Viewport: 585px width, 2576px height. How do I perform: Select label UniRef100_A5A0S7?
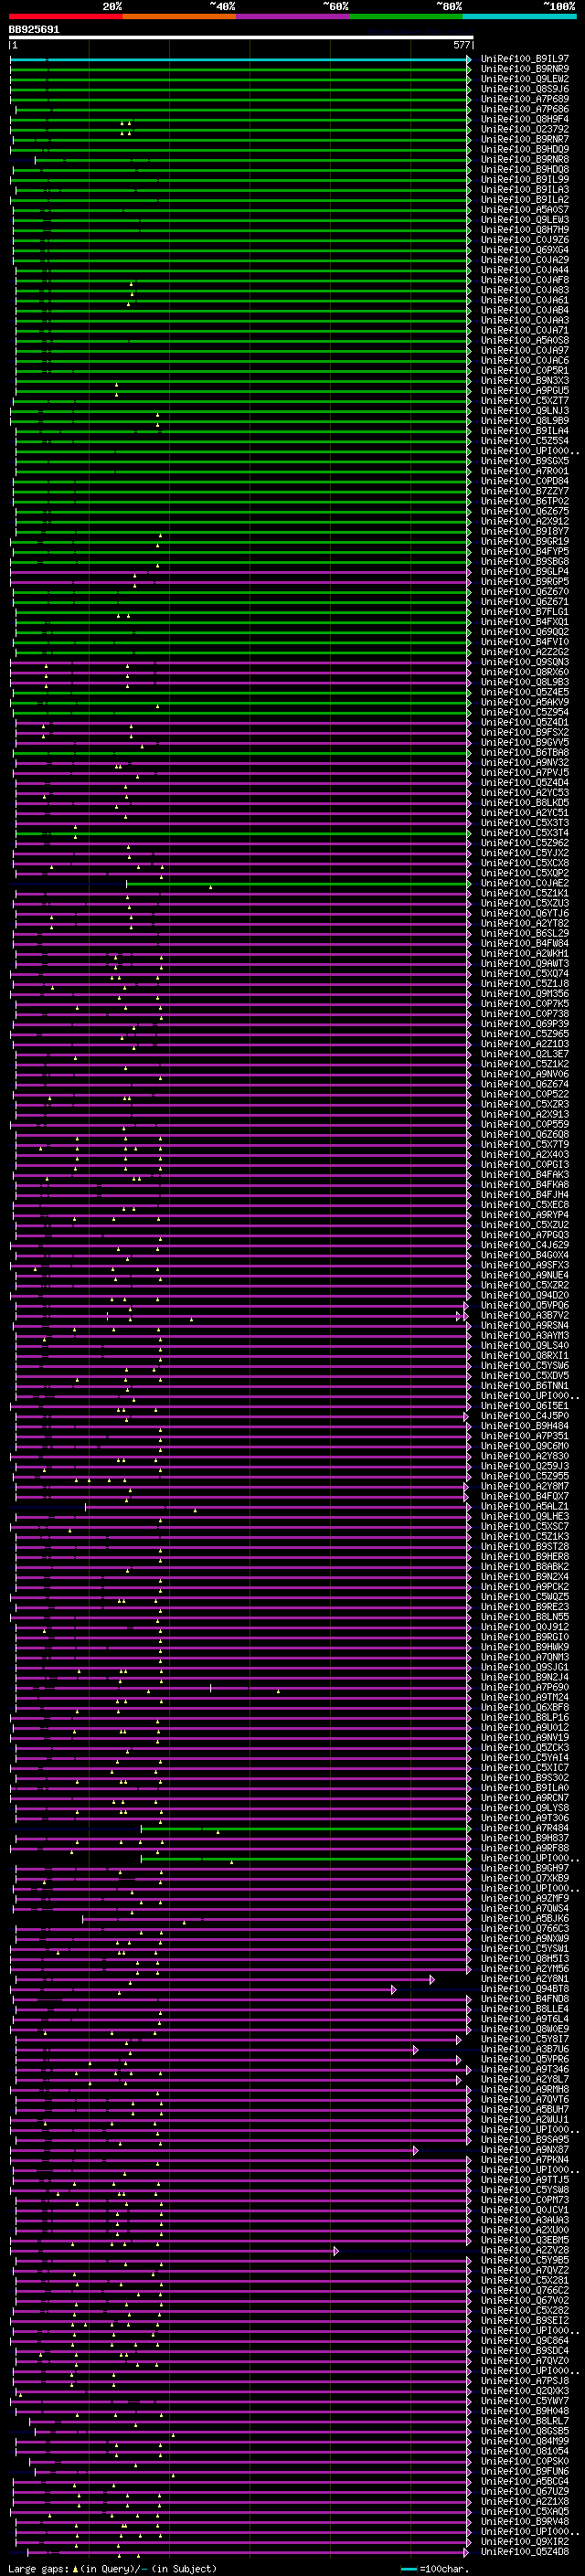coord(525,209)
